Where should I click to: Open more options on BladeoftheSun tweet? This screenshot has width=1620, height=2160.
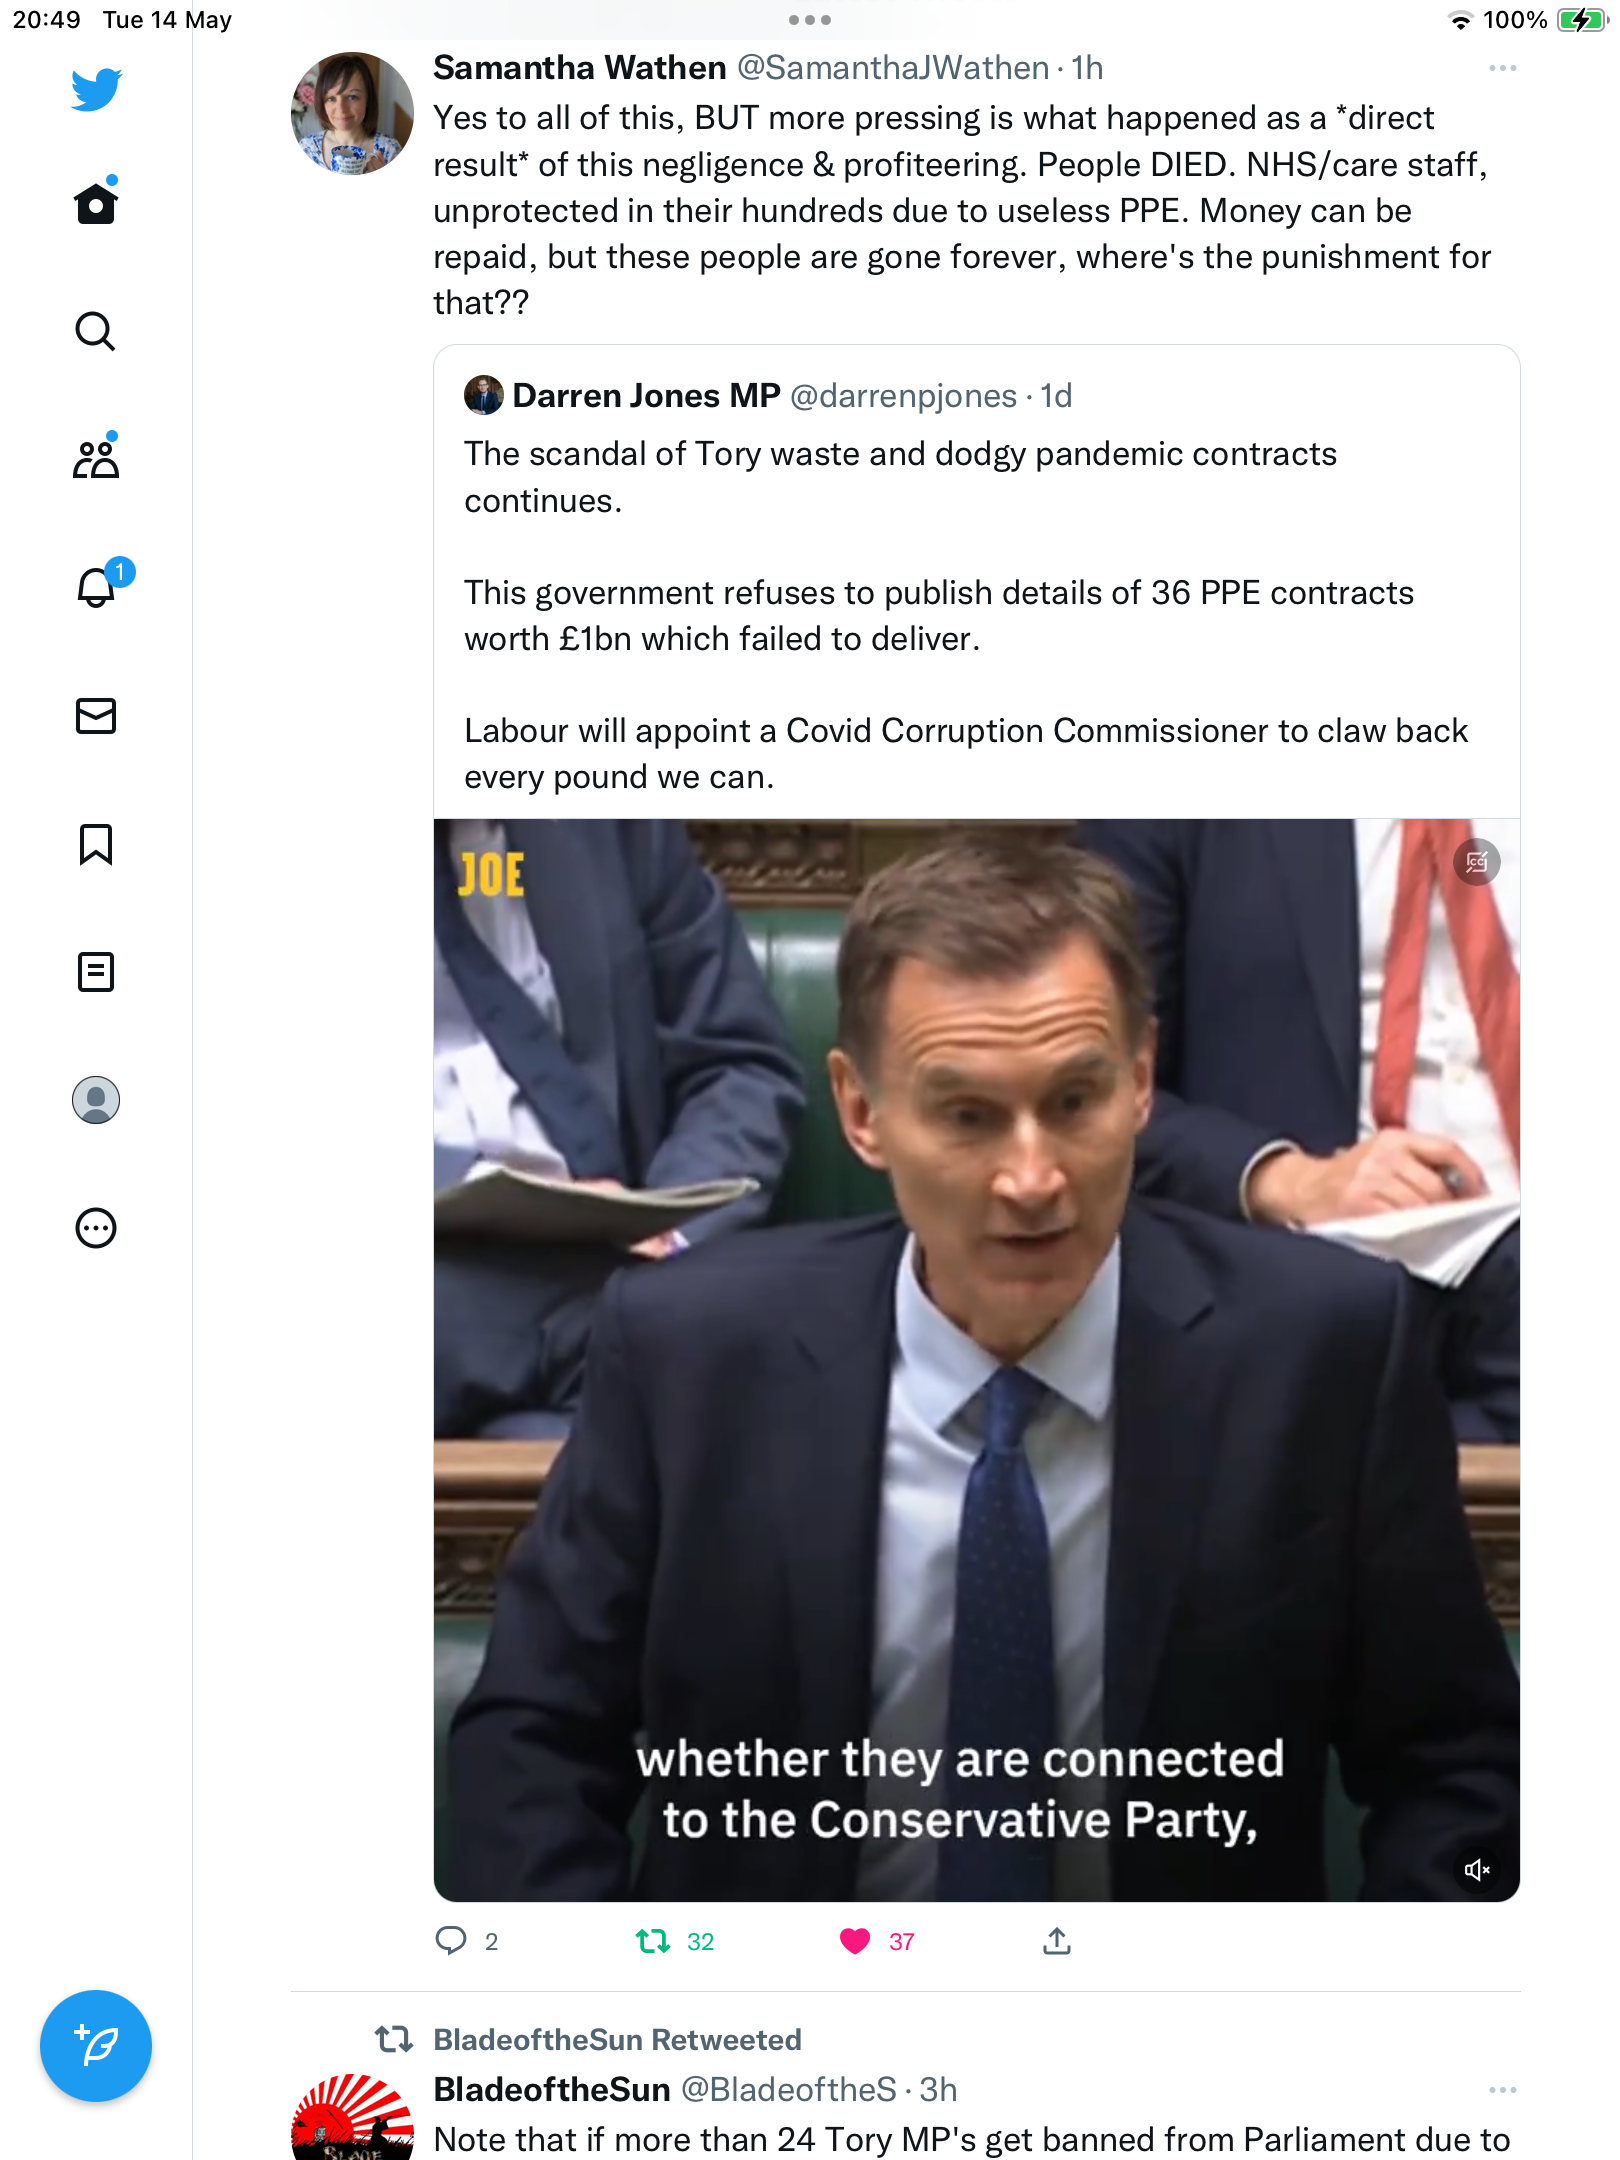tap(1502, 2090)
